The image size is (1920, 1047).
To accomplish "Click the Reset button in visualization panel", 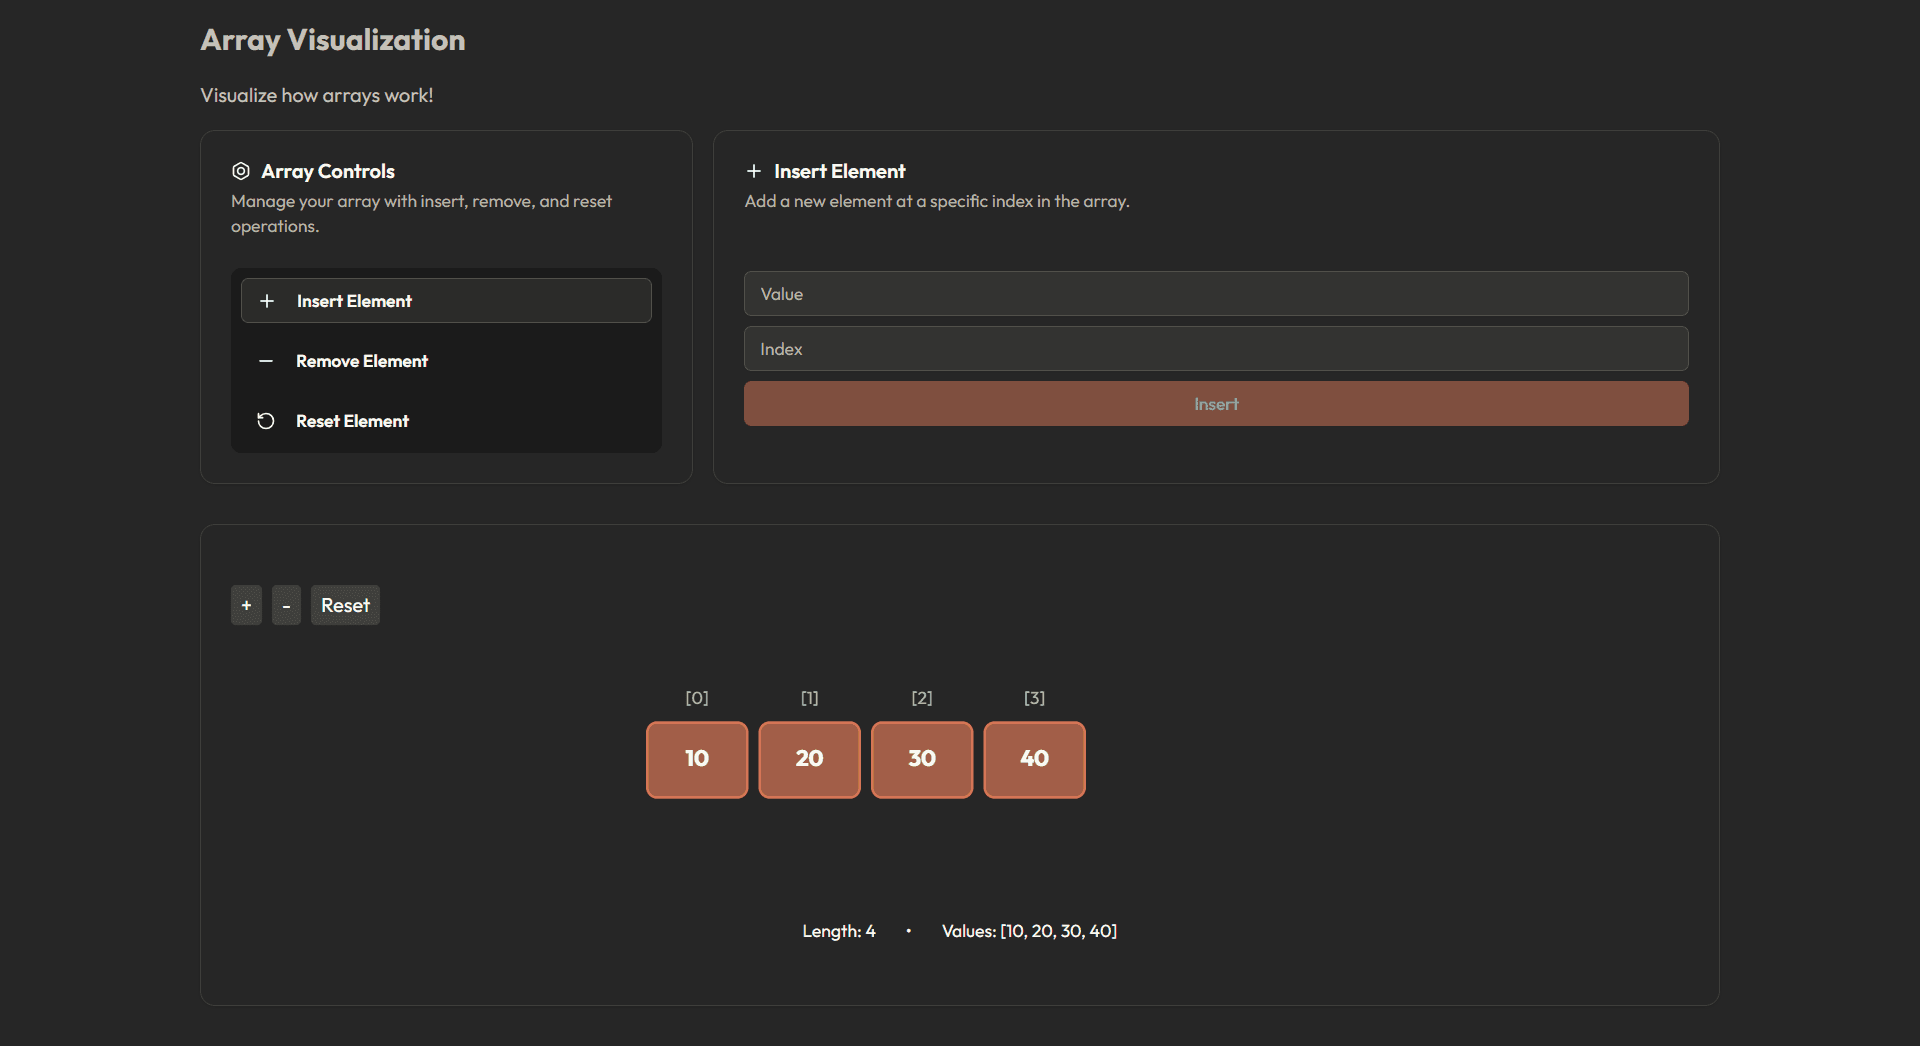I will click(x=345, y=605).
